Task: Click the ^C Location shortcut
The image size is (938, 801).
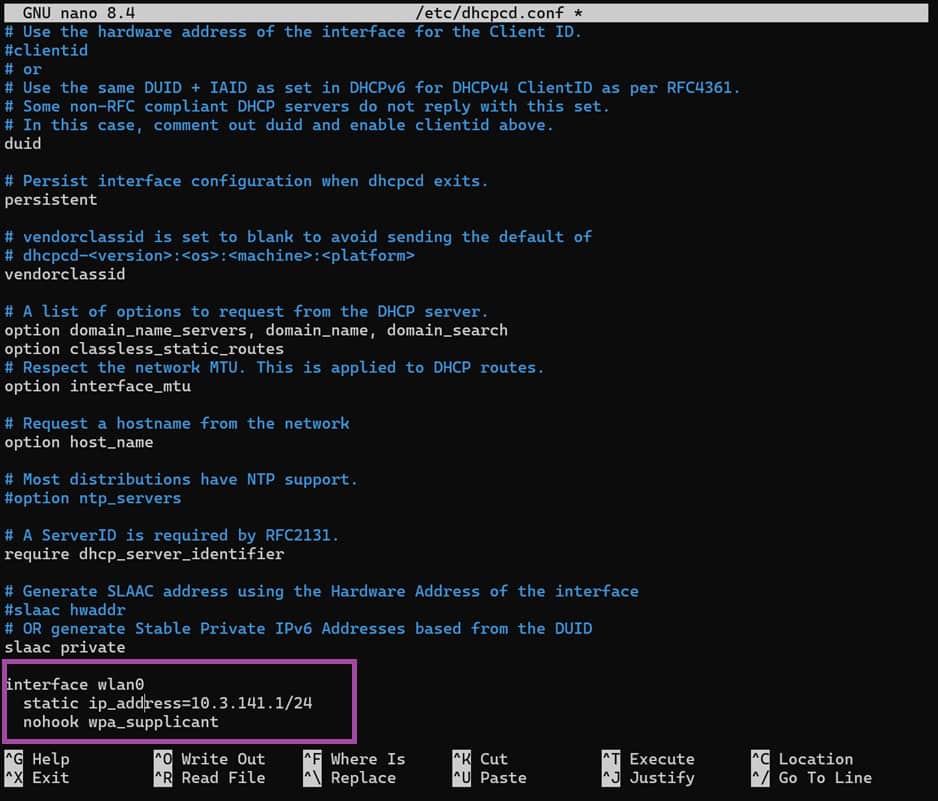Action: 801,759
